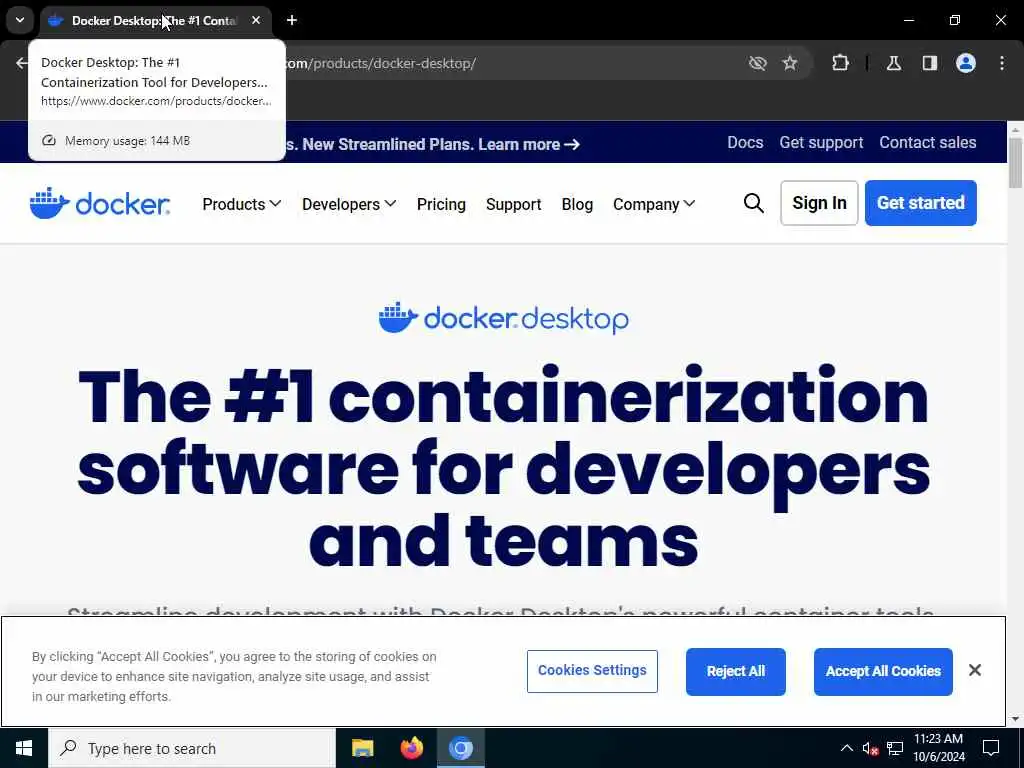Screen dimensions: 1024x768
Task: Click Accept All Cookies button
Action: tap(883, 671)
